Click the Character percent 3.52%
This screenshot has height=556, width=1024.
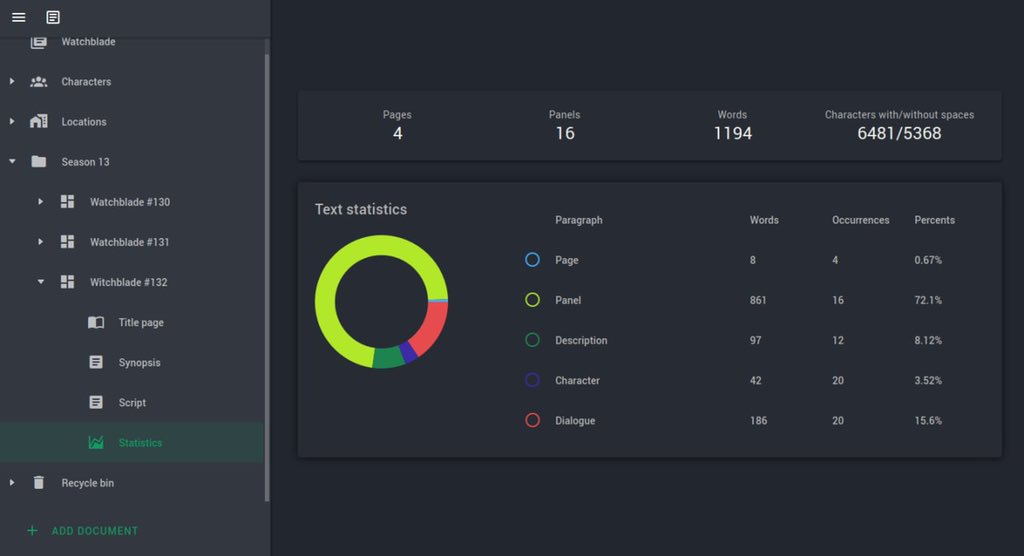coord(928,380)
